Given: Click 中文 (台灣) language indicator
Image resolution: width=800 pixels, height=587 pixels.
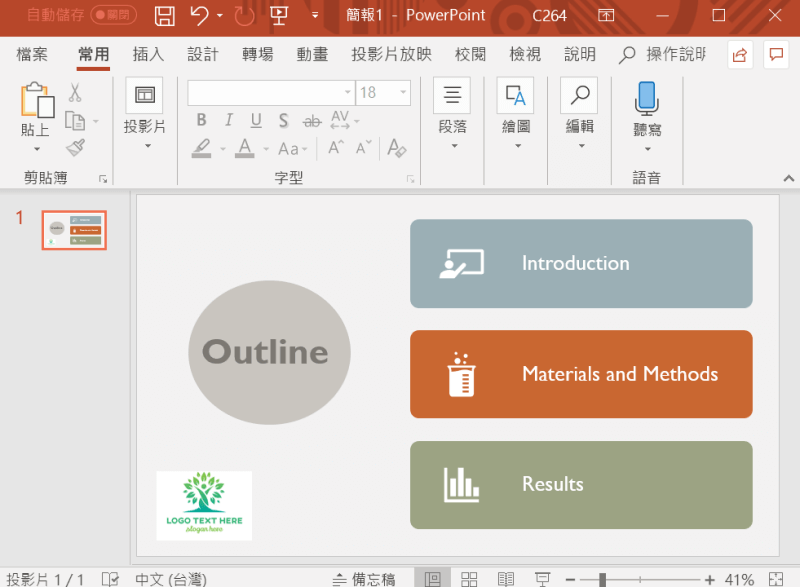Looking at the screenshot, I should pos(171,579).
